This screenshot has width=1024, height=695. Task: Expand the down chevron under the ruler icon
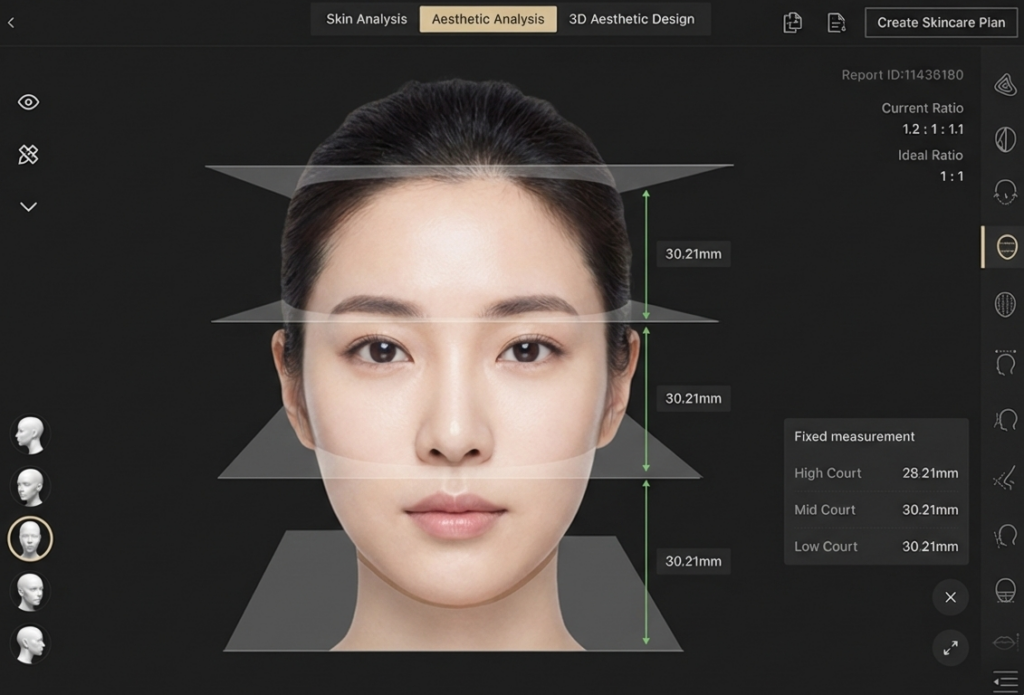(28, 207)
